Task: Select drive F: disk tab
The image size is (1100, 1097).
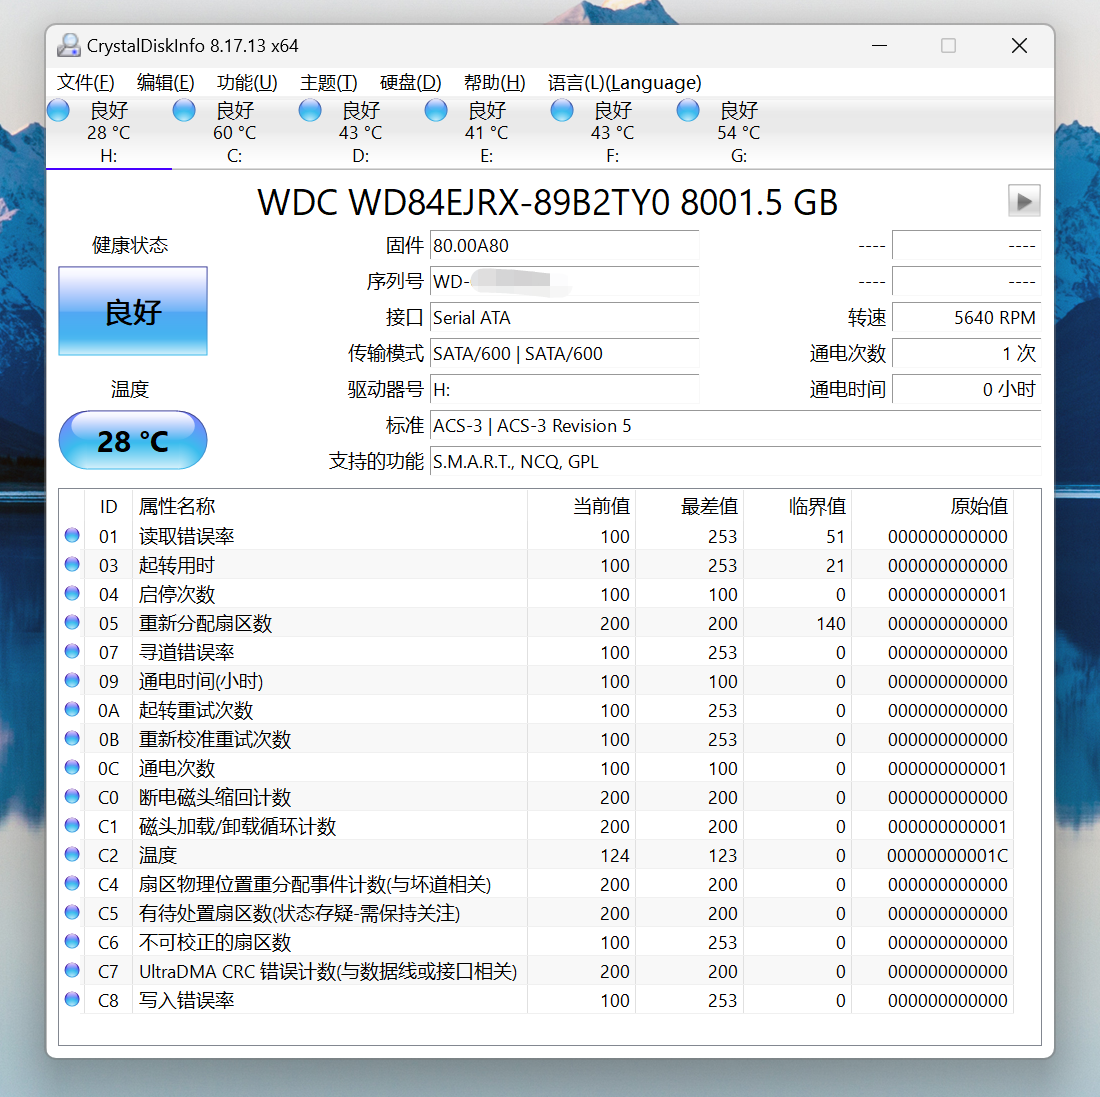Action: click(612, 133)
